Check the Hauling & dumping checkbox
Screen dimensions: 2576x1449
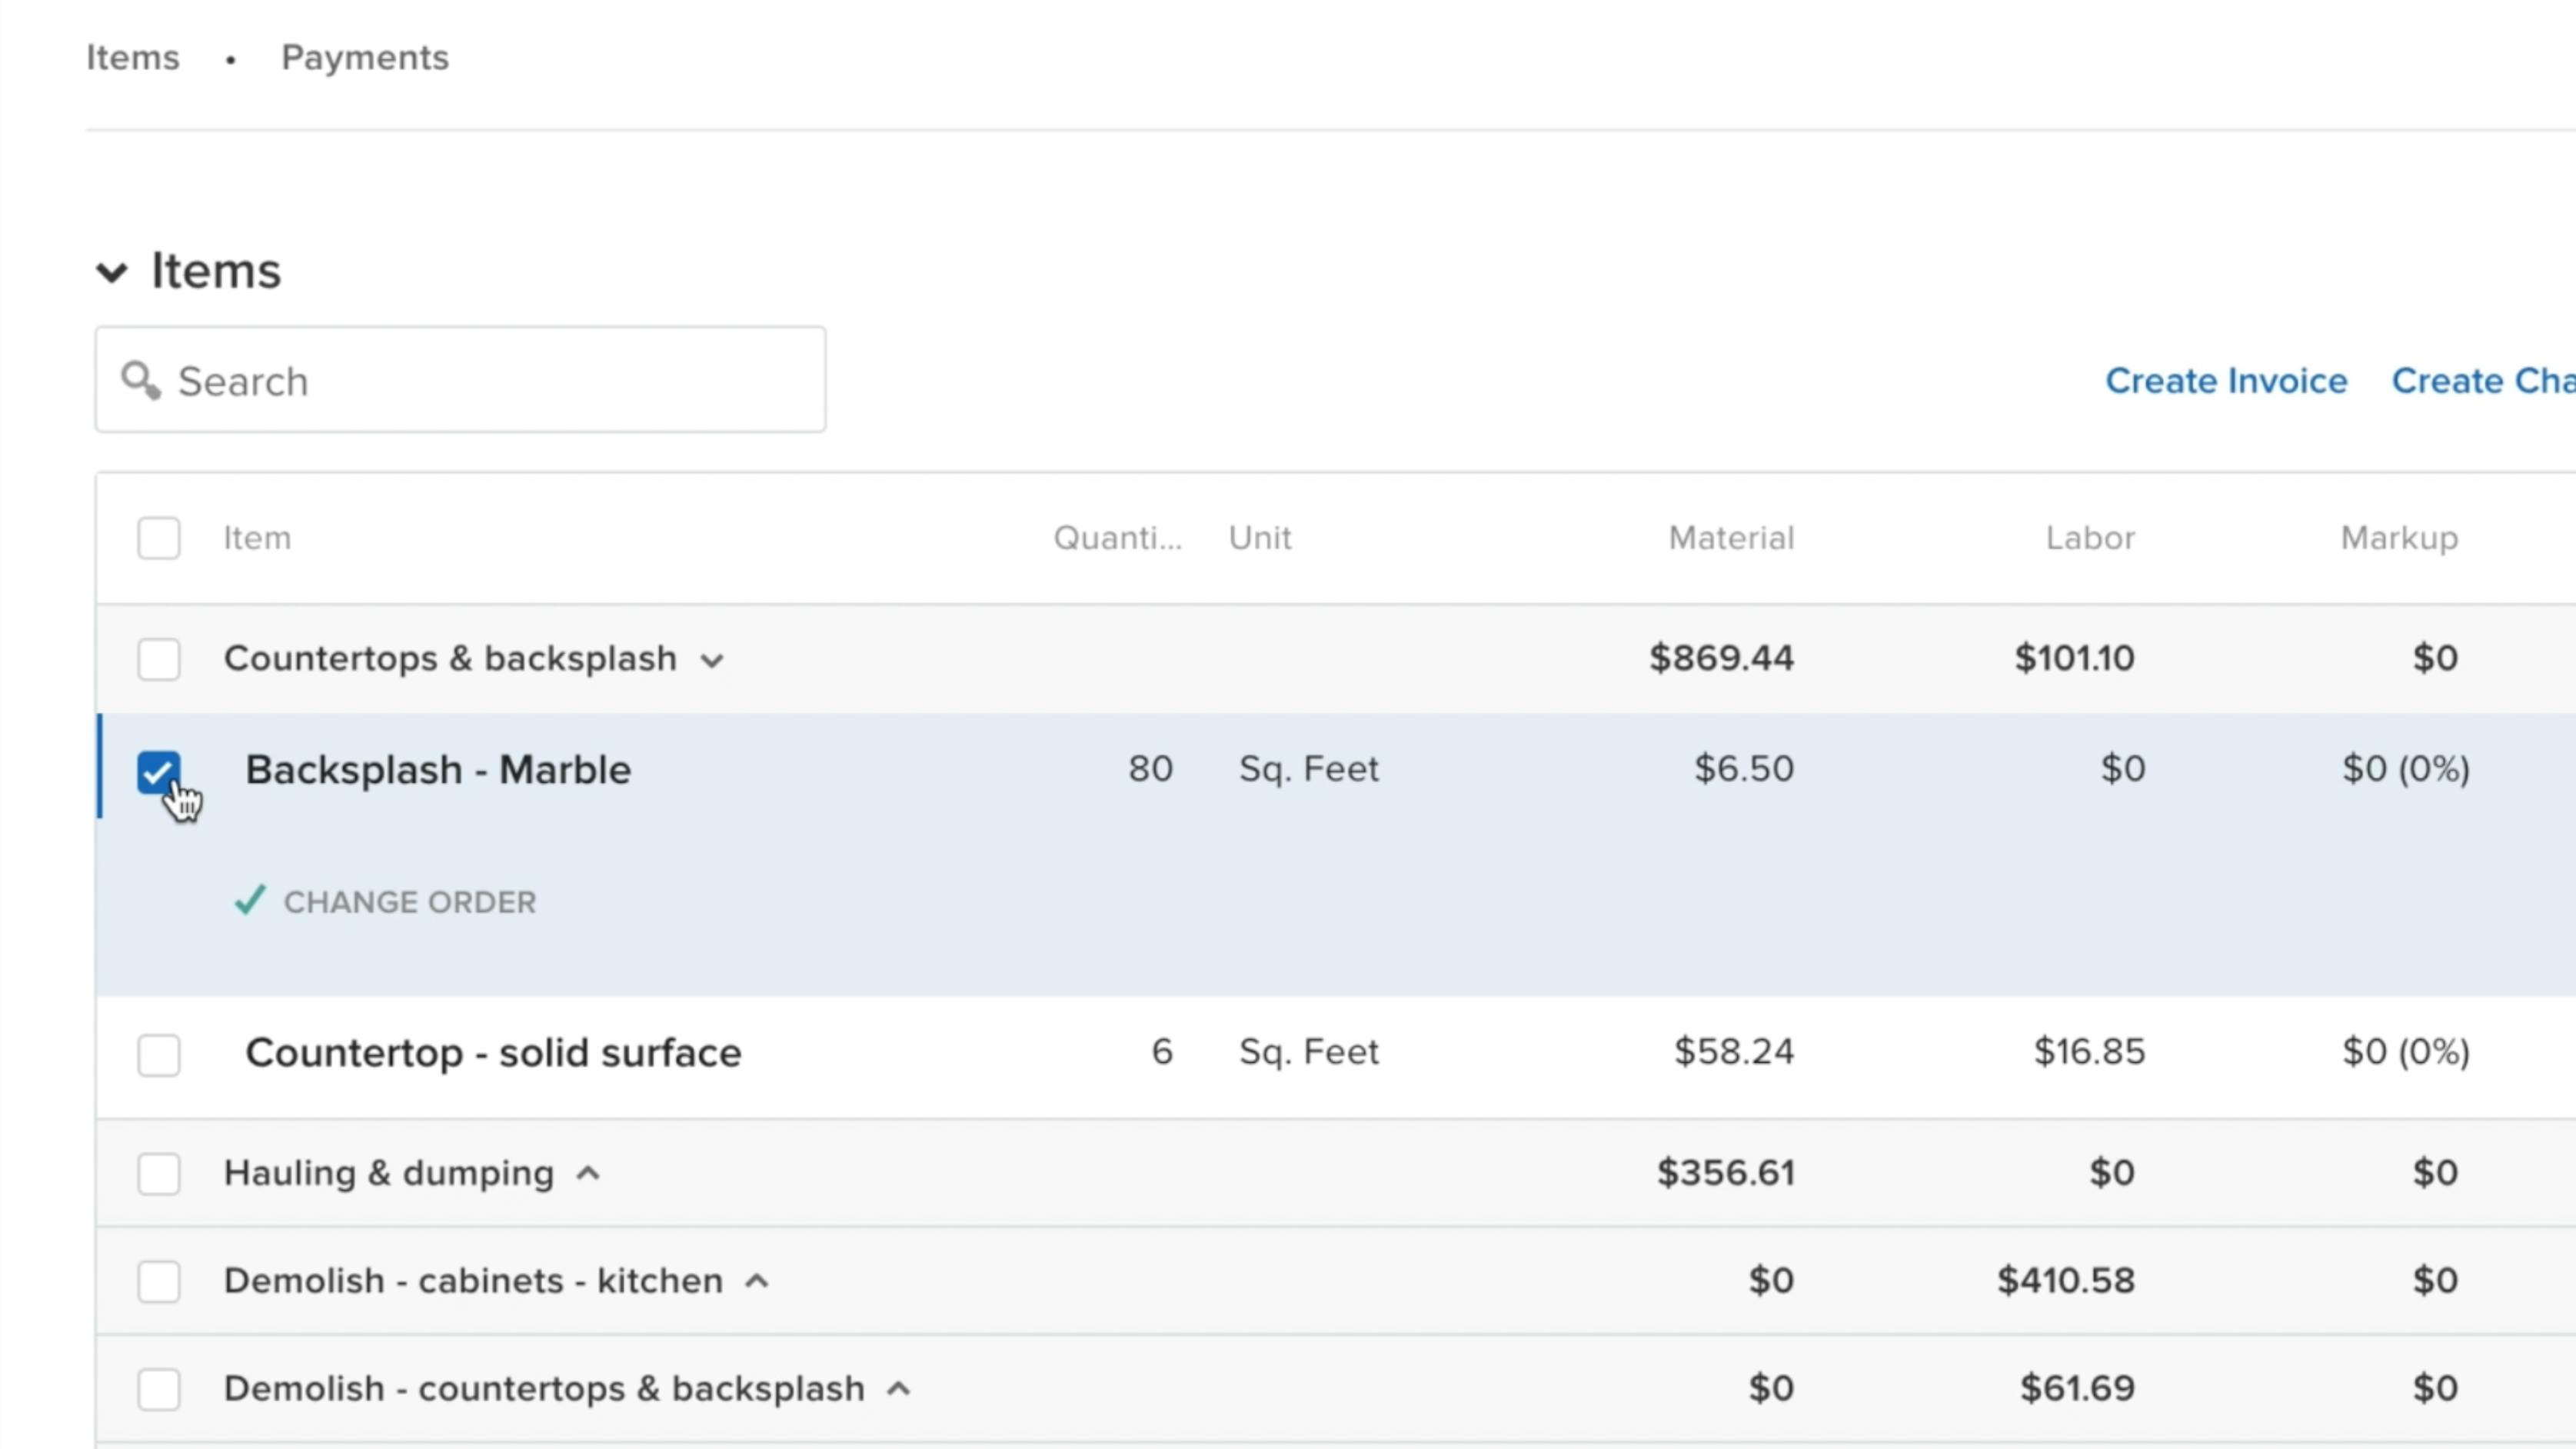click(x=158, y=1173)
